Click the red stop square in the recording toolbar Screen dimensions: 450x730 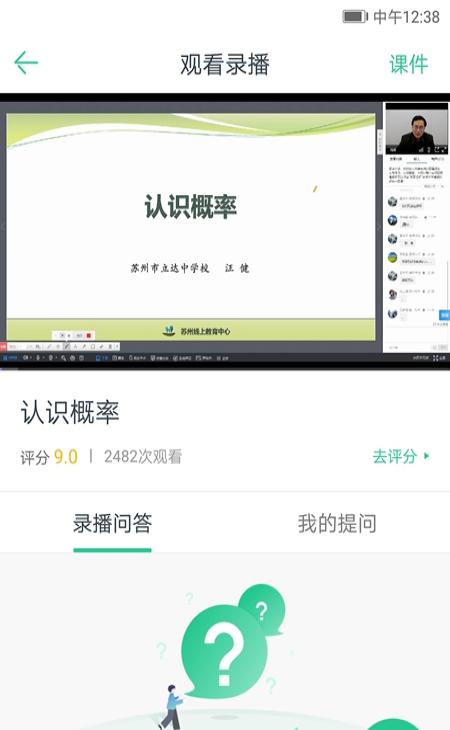click(x=88, y=335)
